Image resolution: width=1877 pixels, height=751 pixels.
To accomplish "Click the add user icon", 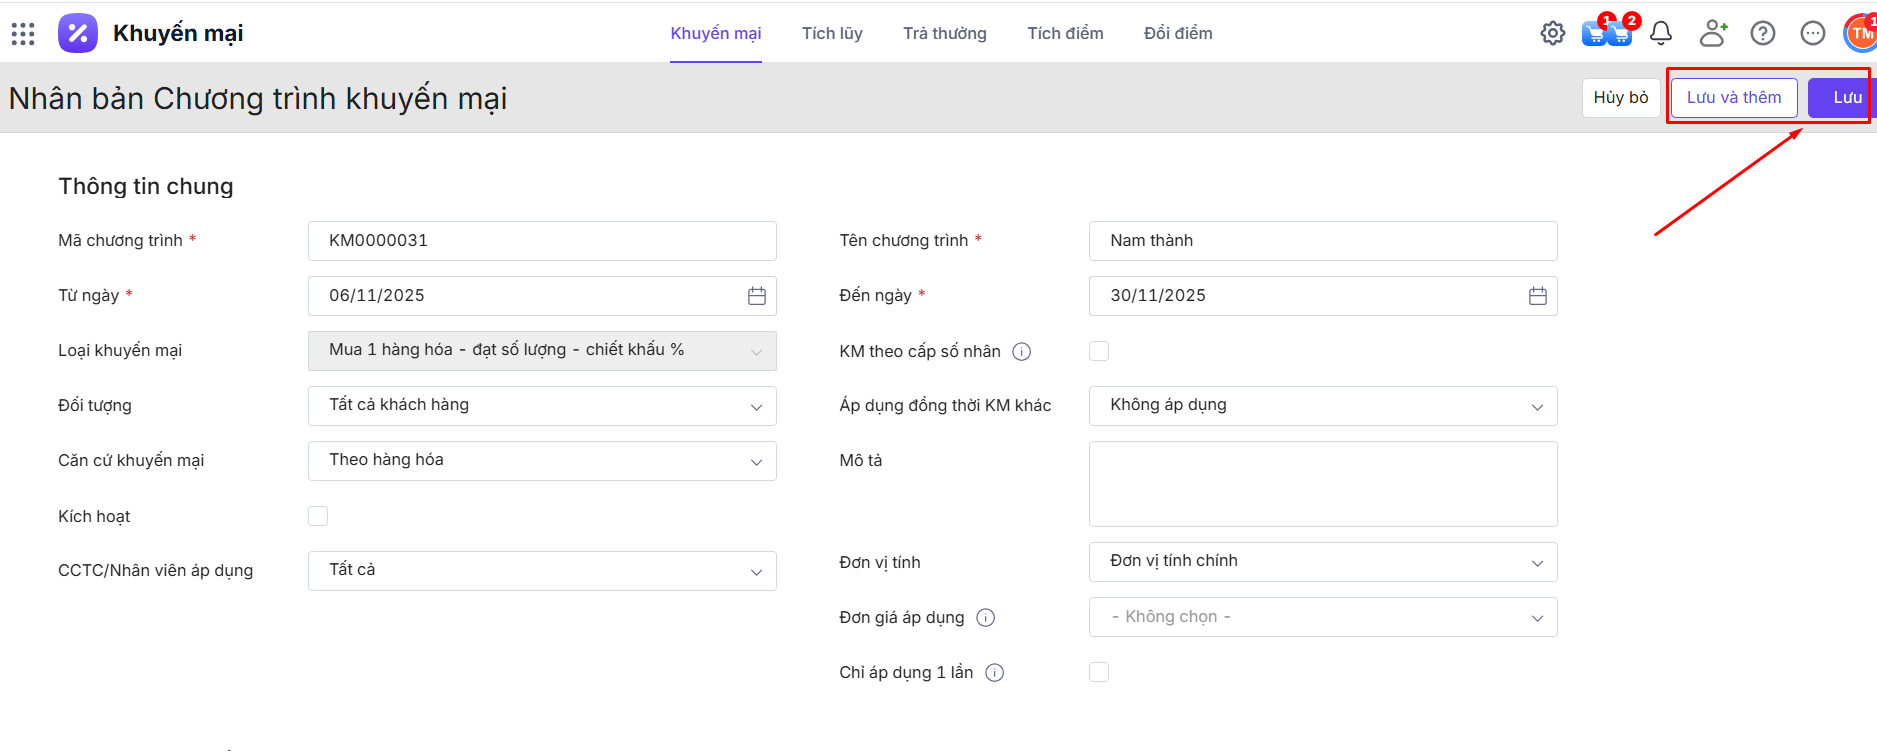I will click(1713, 34).
